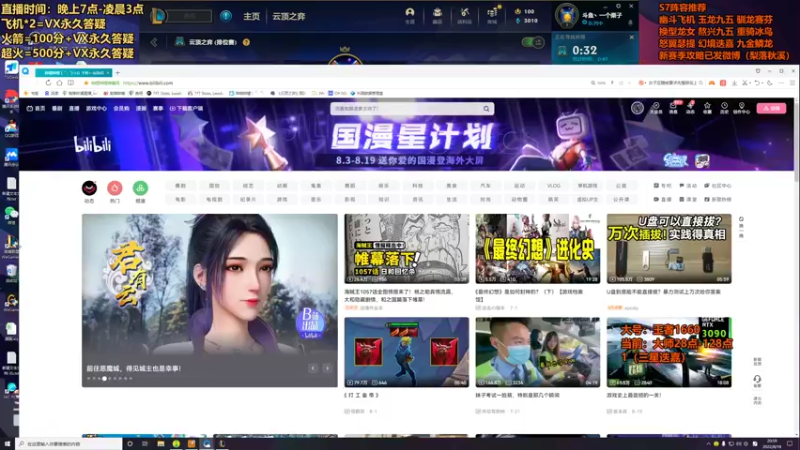Click the League of Legends logo icon

(158, 16)
